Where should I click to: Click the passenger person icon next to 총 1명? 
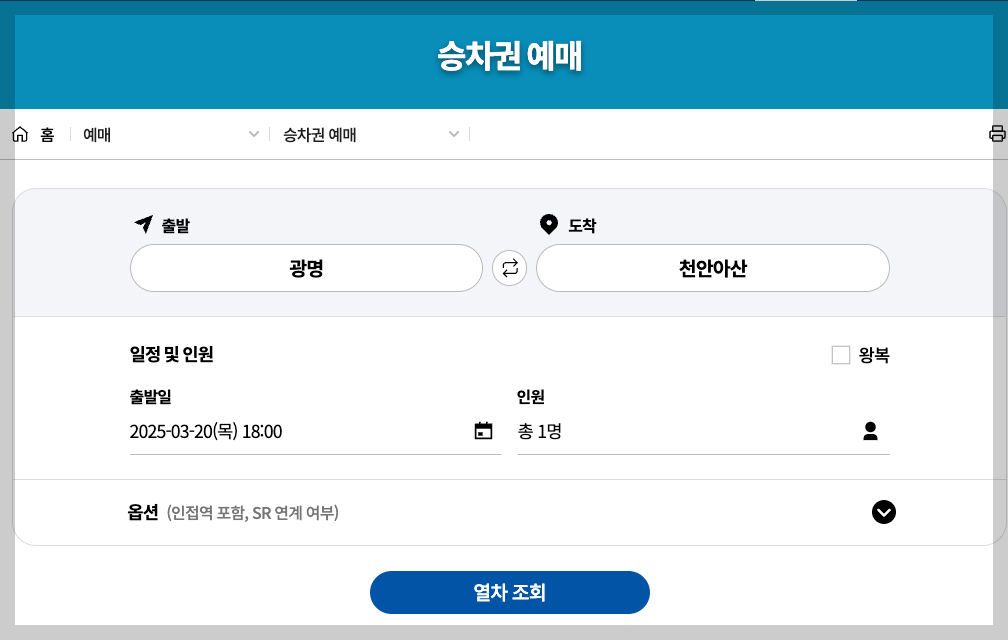pyautogui.click(x=871, y=431)
